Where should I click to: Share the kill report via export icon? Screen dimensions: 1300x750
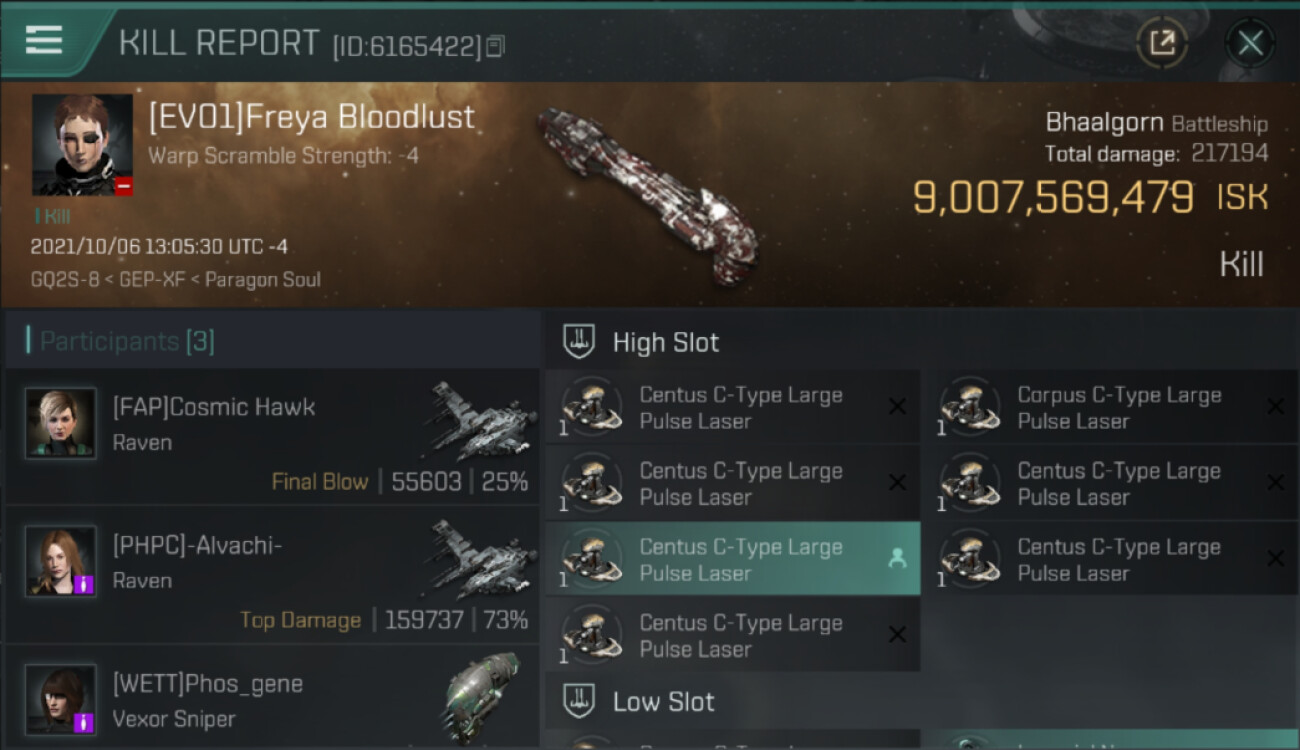coord(1162,43)
